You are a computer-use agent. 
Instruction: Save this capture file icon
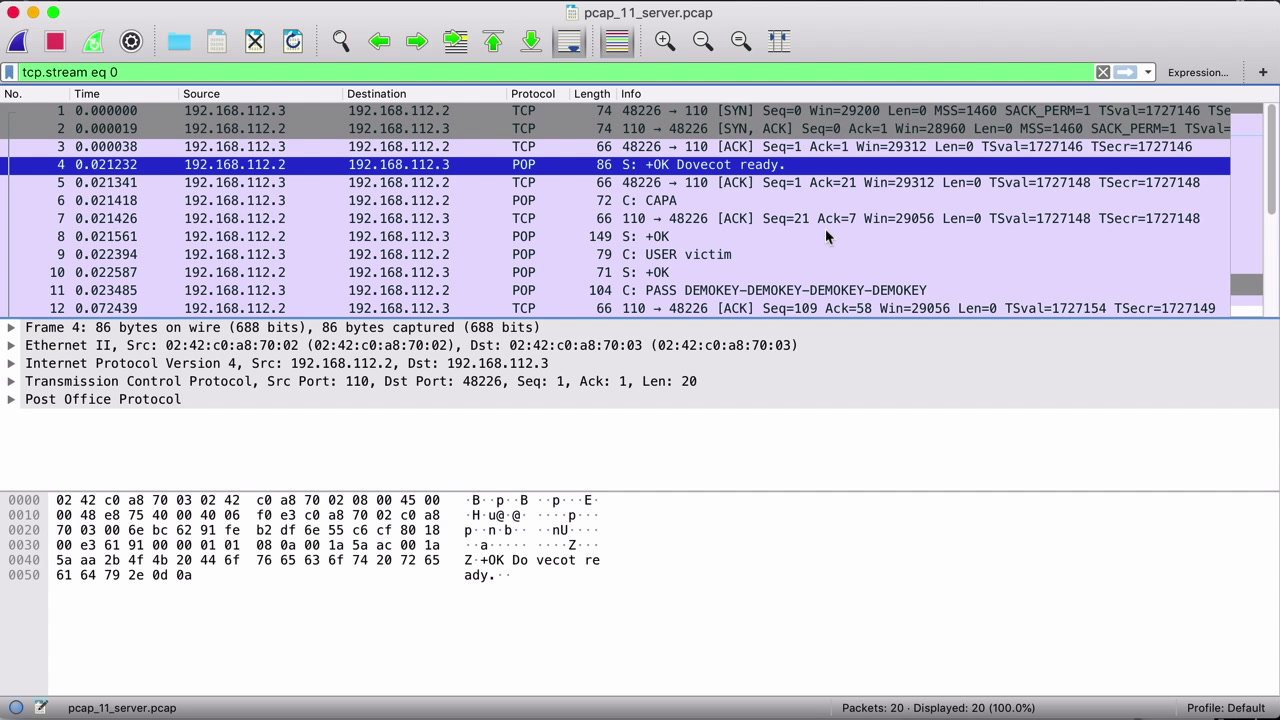pyautogui.click(x=217, y=41)
